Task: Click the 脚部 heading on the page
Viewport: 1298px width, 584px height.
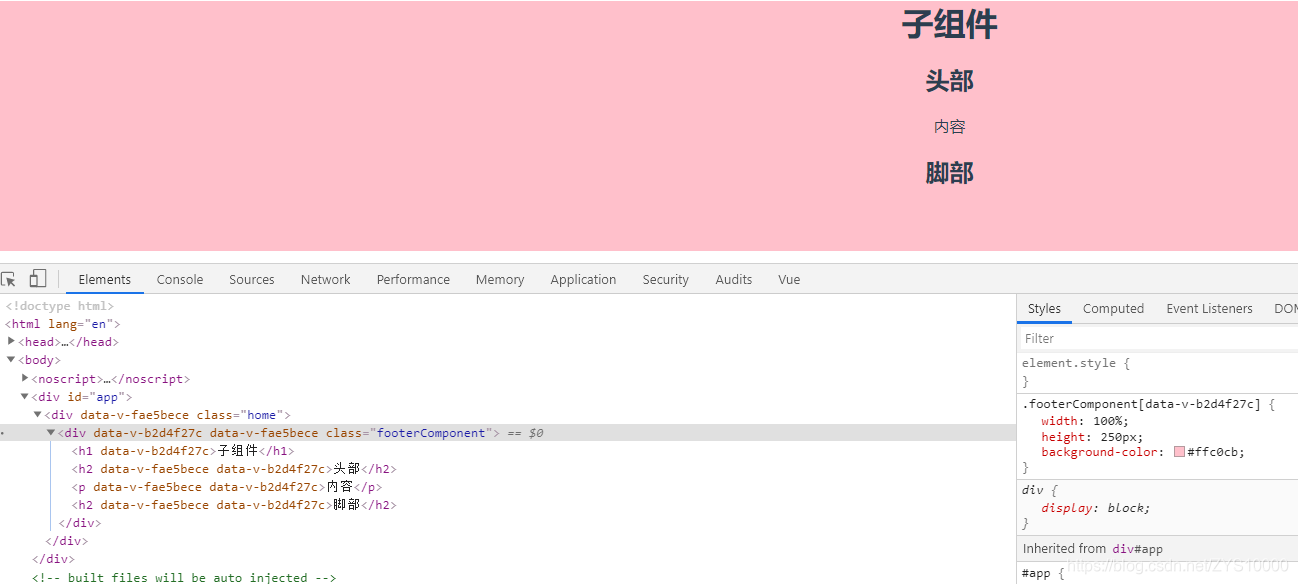Action: point(949,173)
